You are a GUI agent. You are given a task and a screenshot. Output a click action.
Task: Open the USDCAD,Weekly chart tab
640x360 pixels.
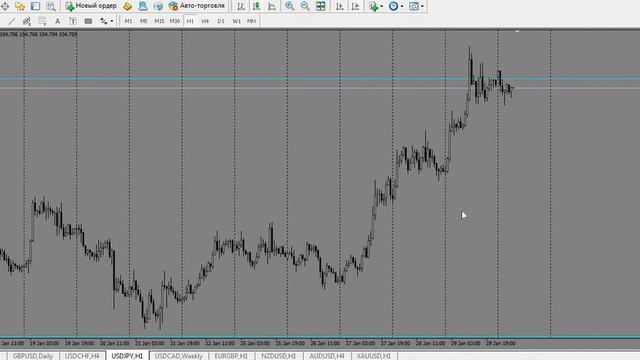coord(178,356)
